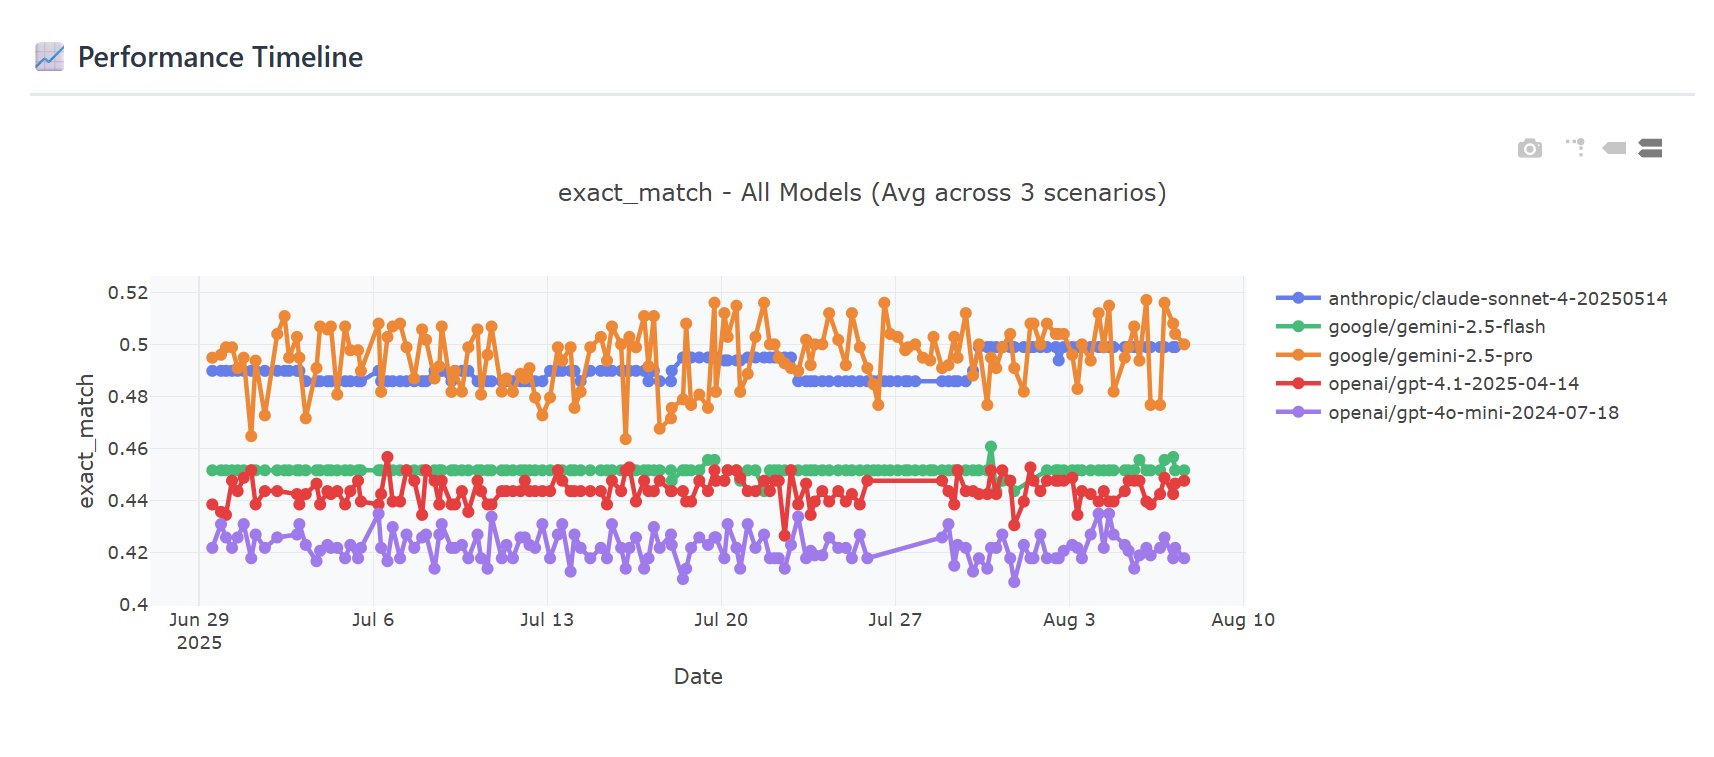
Task: Enable compare data on hover mode
Action: tap(1651, 148)
